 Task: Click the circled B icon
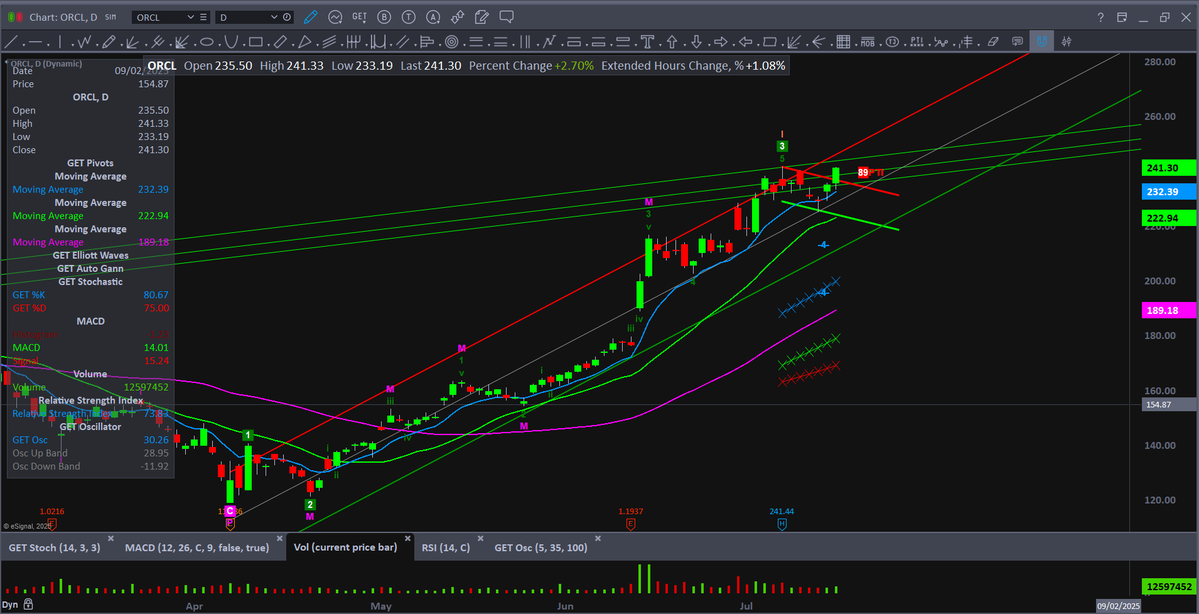point(384,17)
